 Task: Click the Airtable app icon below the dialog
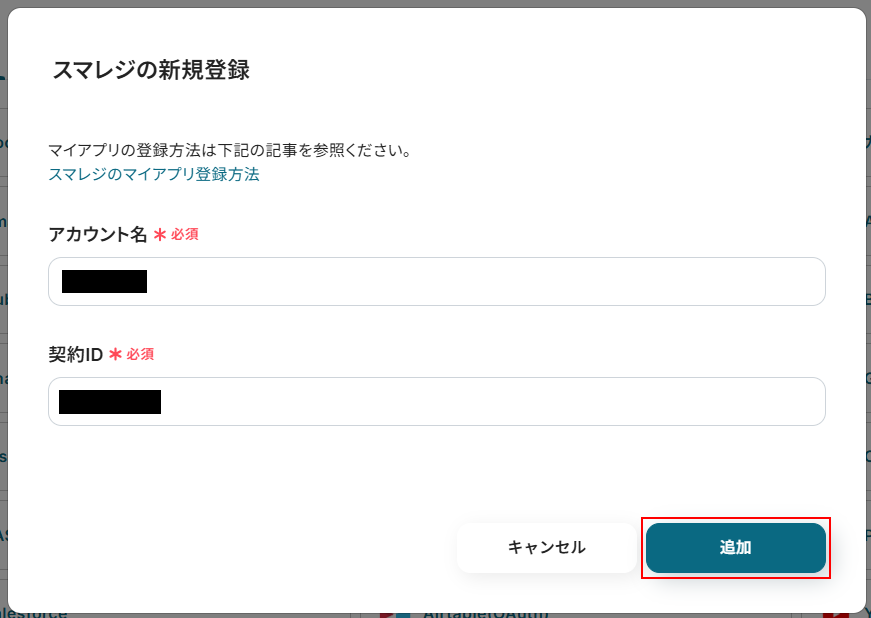(x=395, y=615)
